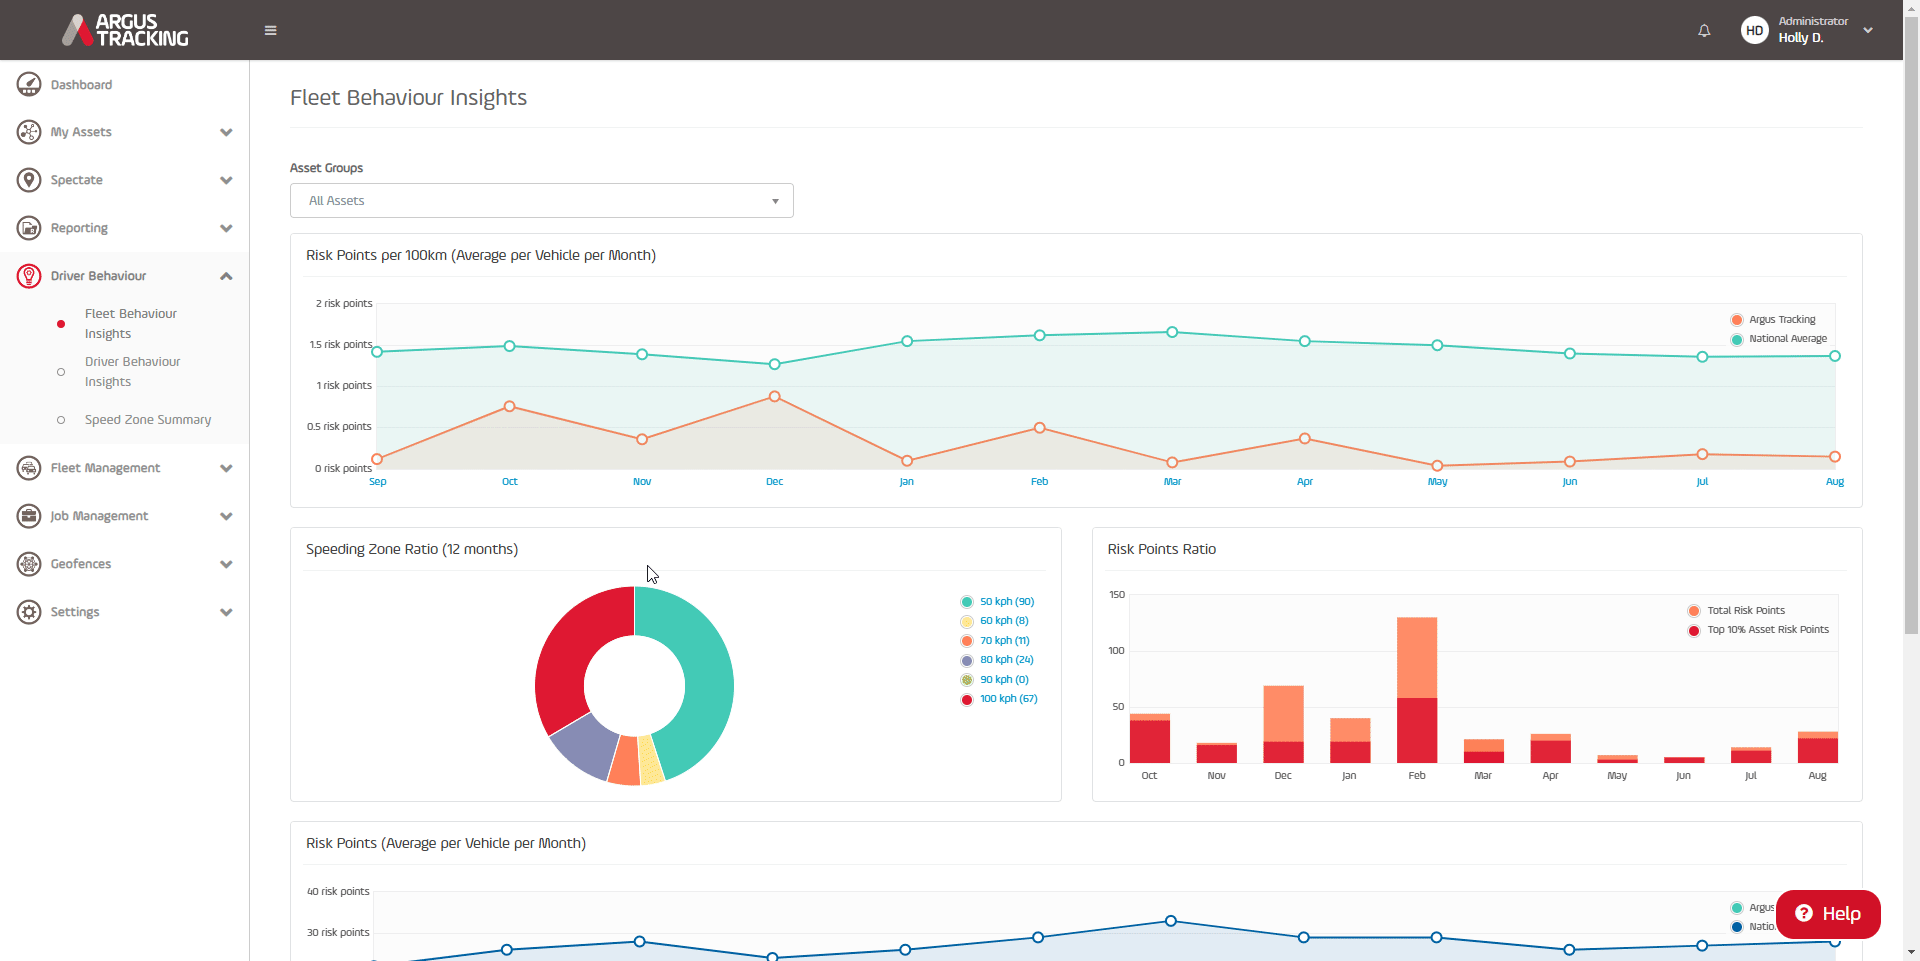Viewport: 1920px width, 961px height.
Task: Toggle Argus Tracking legend in top chart
Action: click(x=1773, y=320)
